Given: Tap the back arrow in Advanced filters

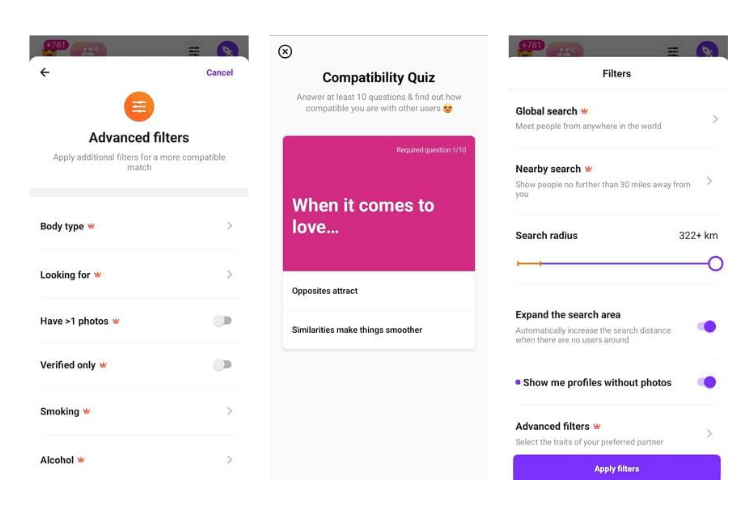Looking at the screenshot, I should pyautogui.click(x=45, y=72).
